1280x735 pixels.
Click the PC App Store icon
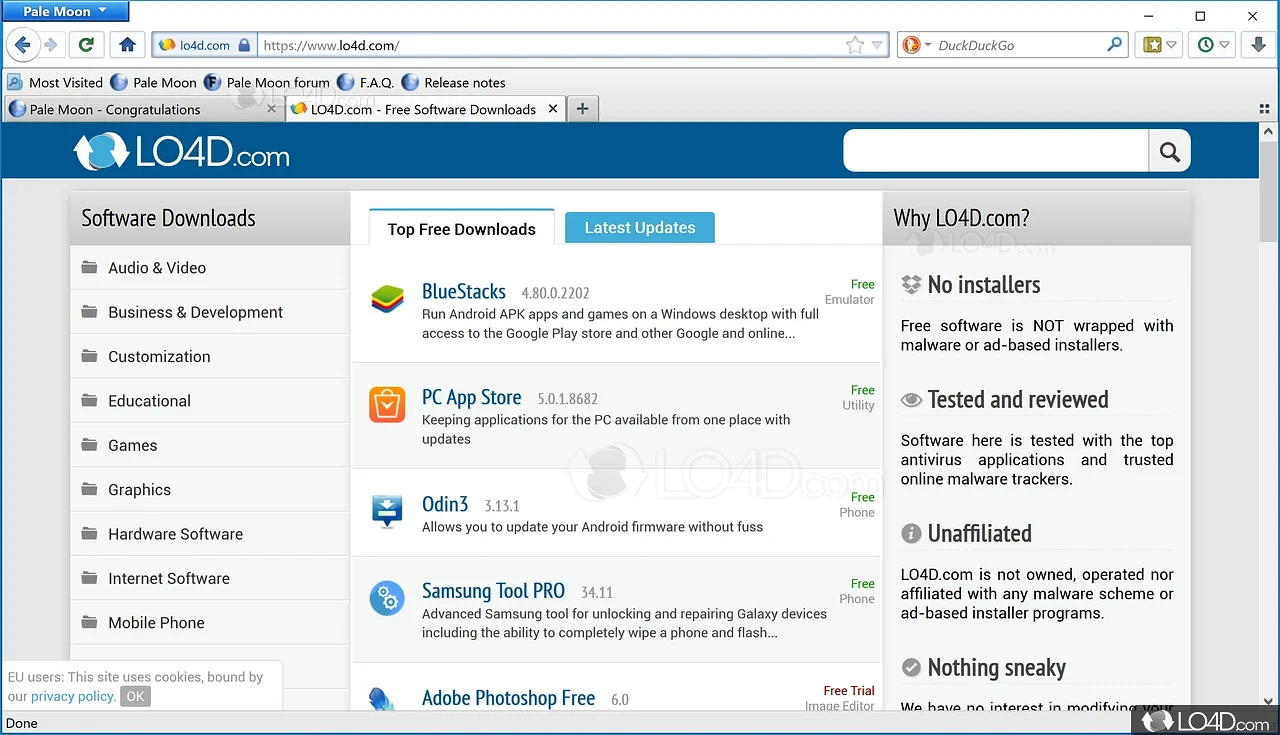pos(387,404)
